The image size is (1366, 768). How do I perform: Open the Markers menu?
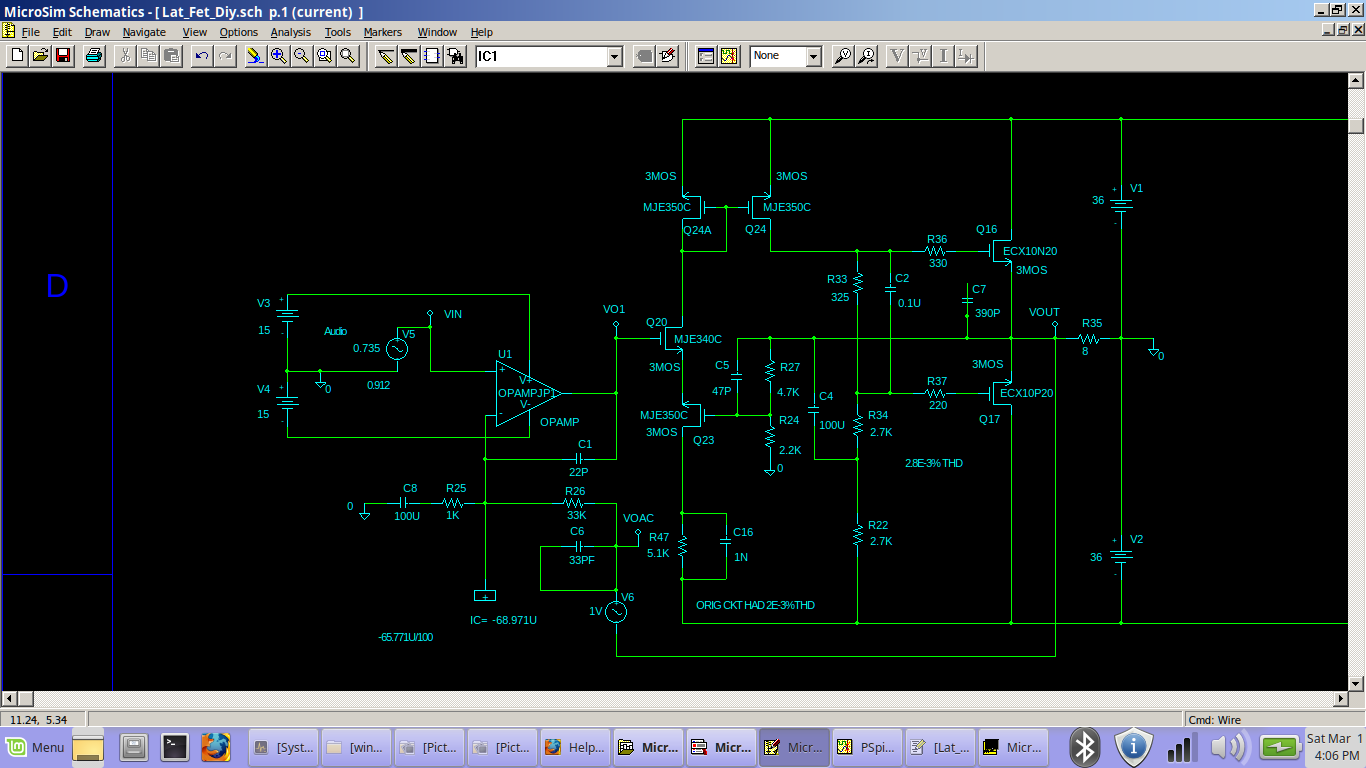[x=382, y=32]
